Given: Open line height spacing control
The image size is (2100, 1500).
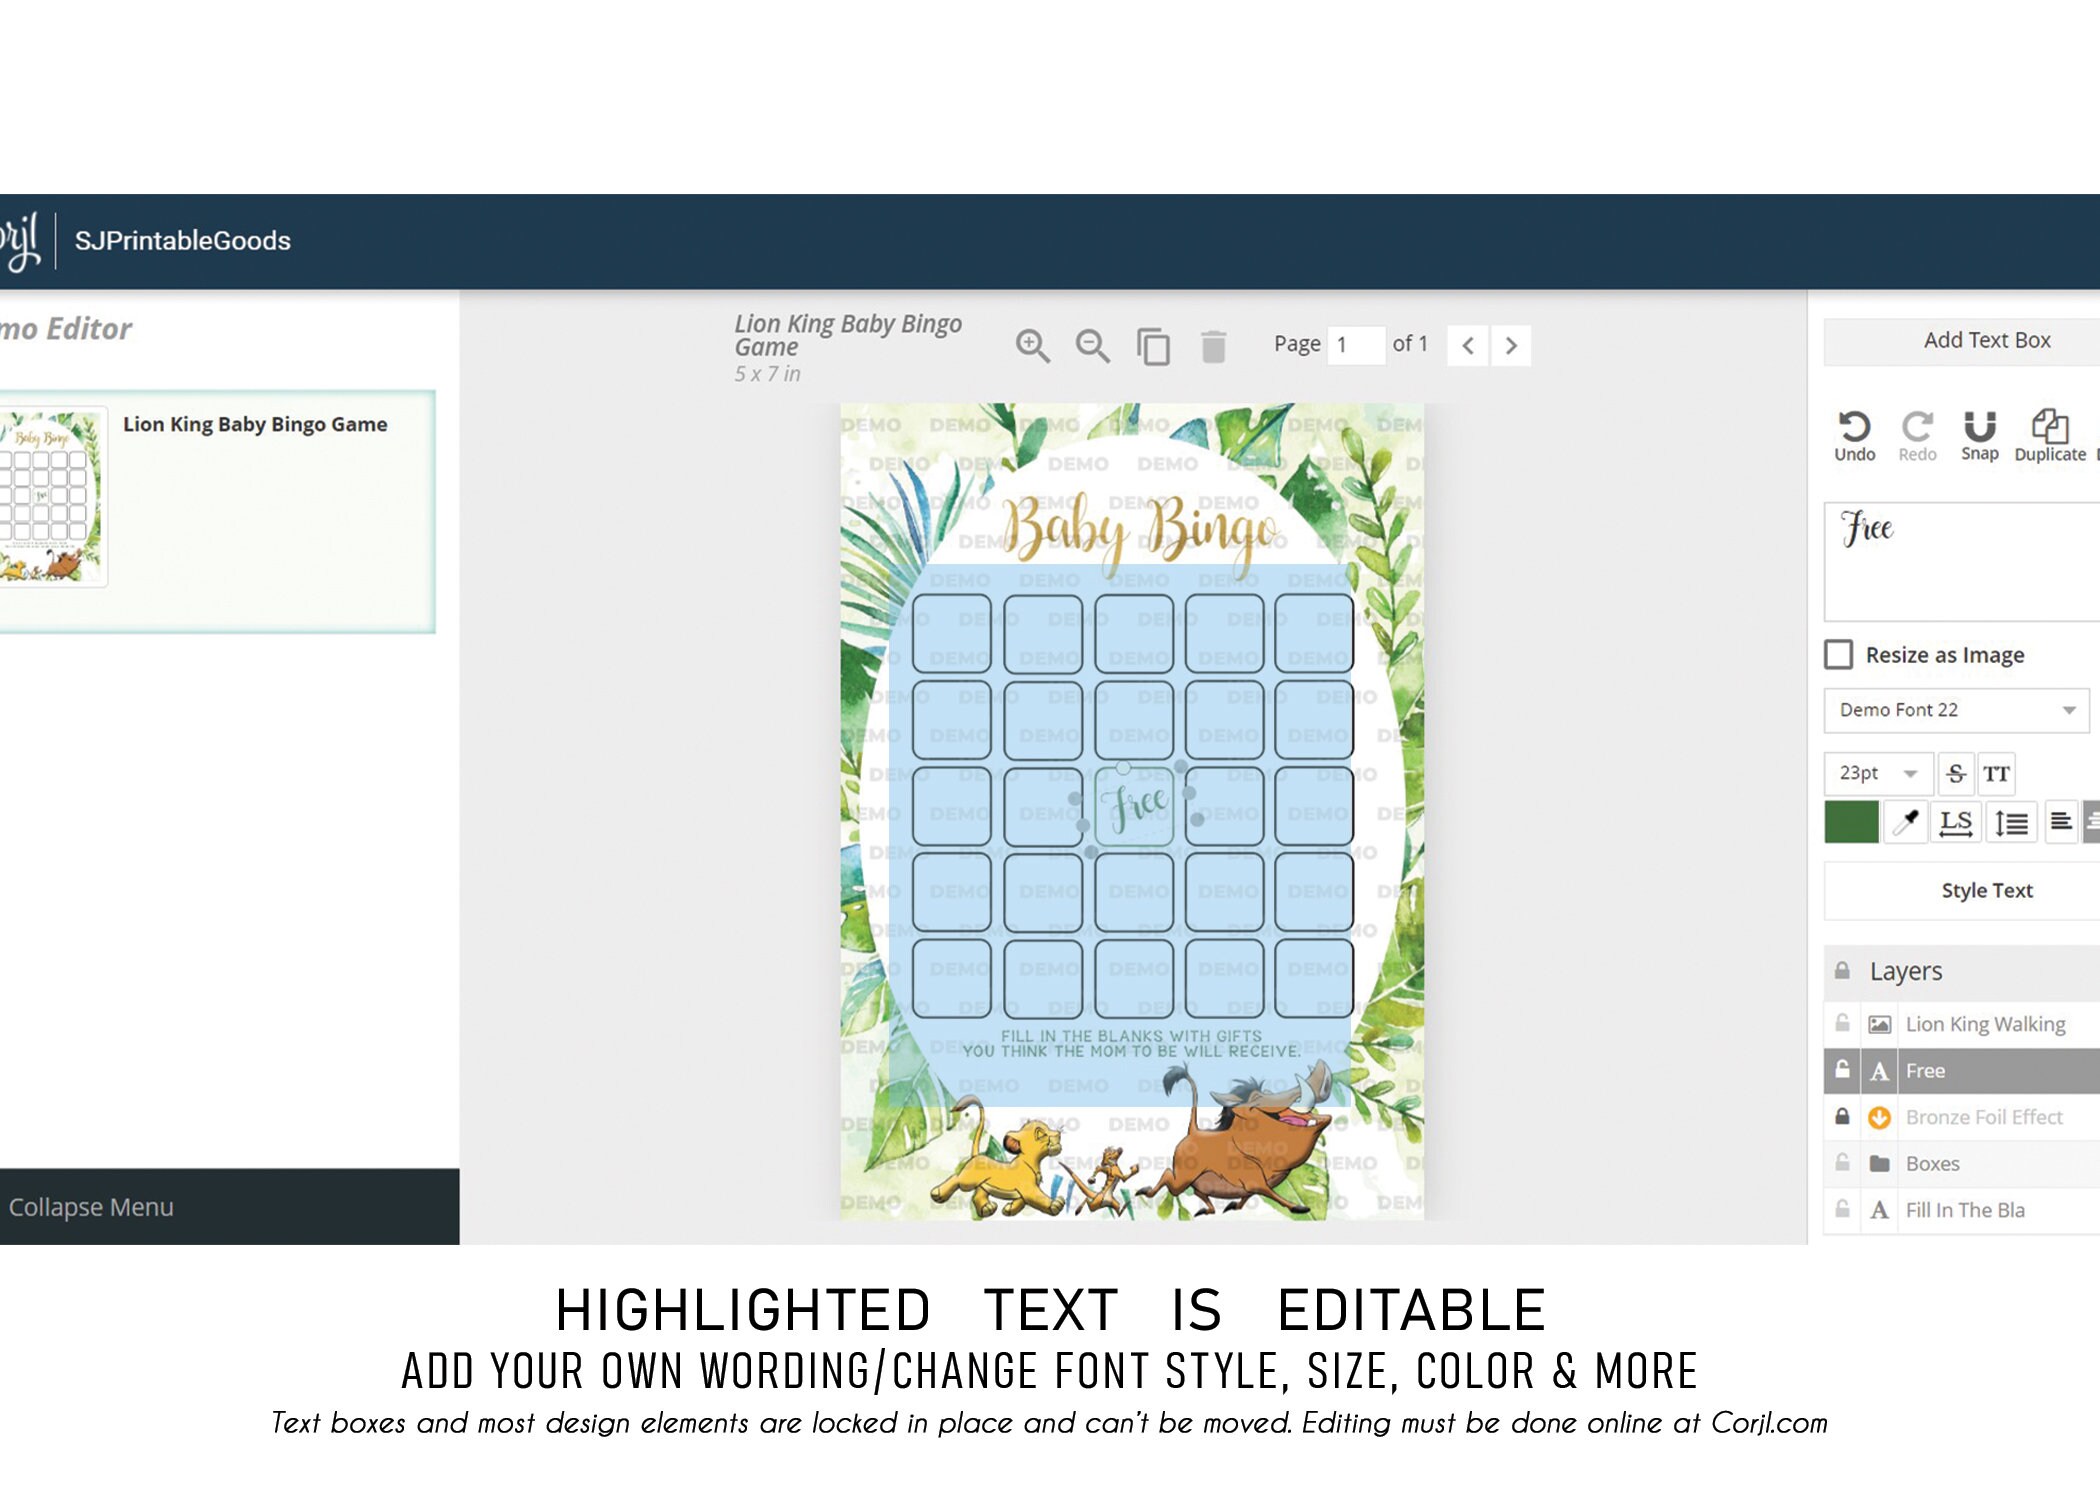Looking at the screenshot, I should point(2011,822).
